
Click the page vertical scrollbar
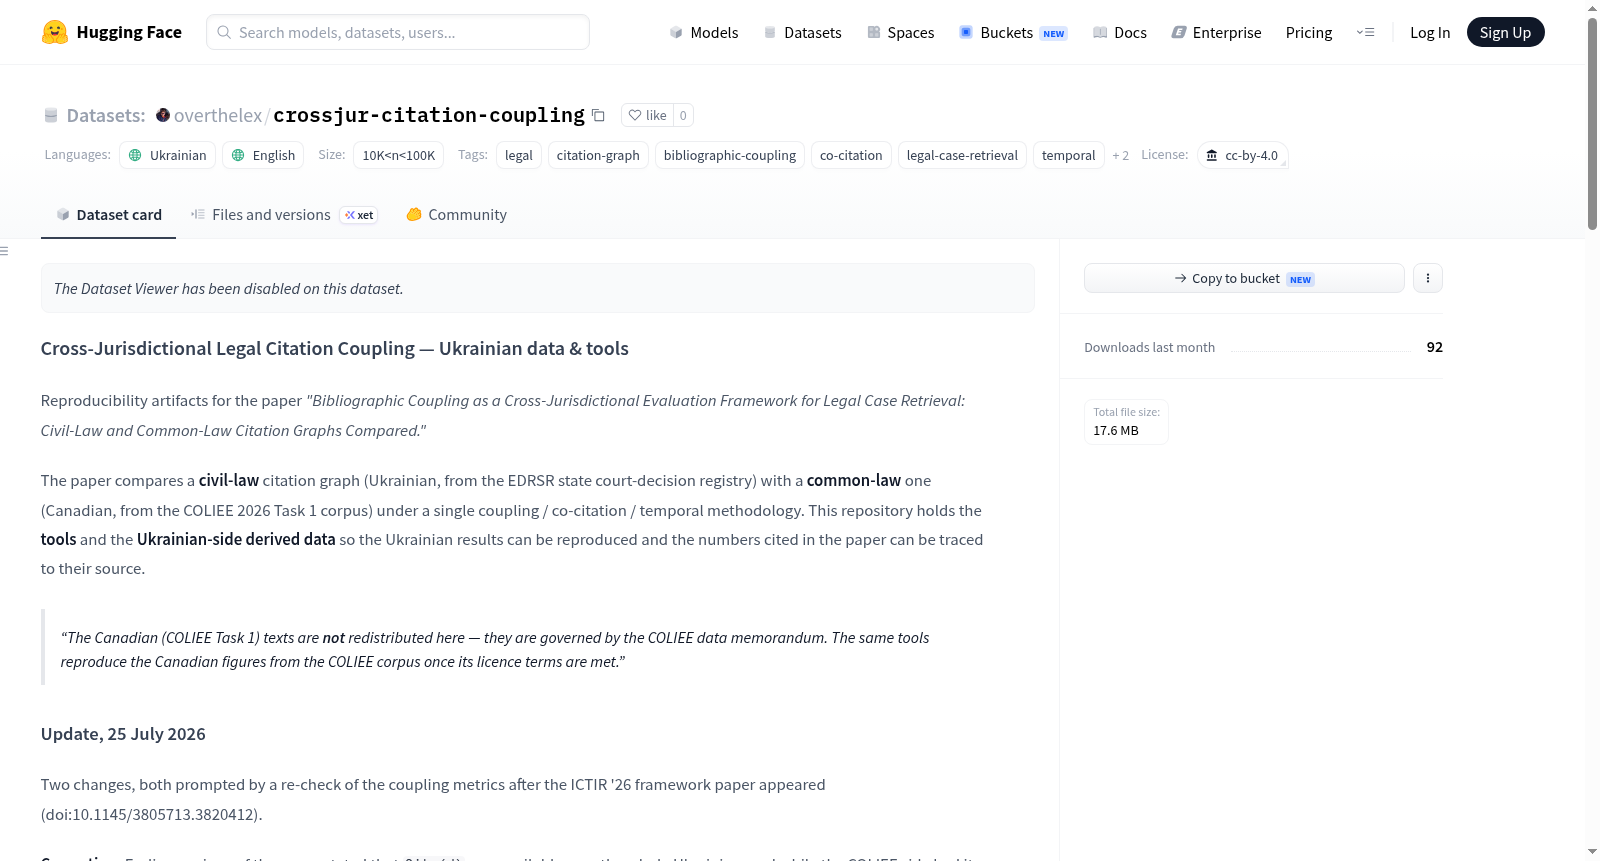pyautogui.click(x=1592, y=124)
